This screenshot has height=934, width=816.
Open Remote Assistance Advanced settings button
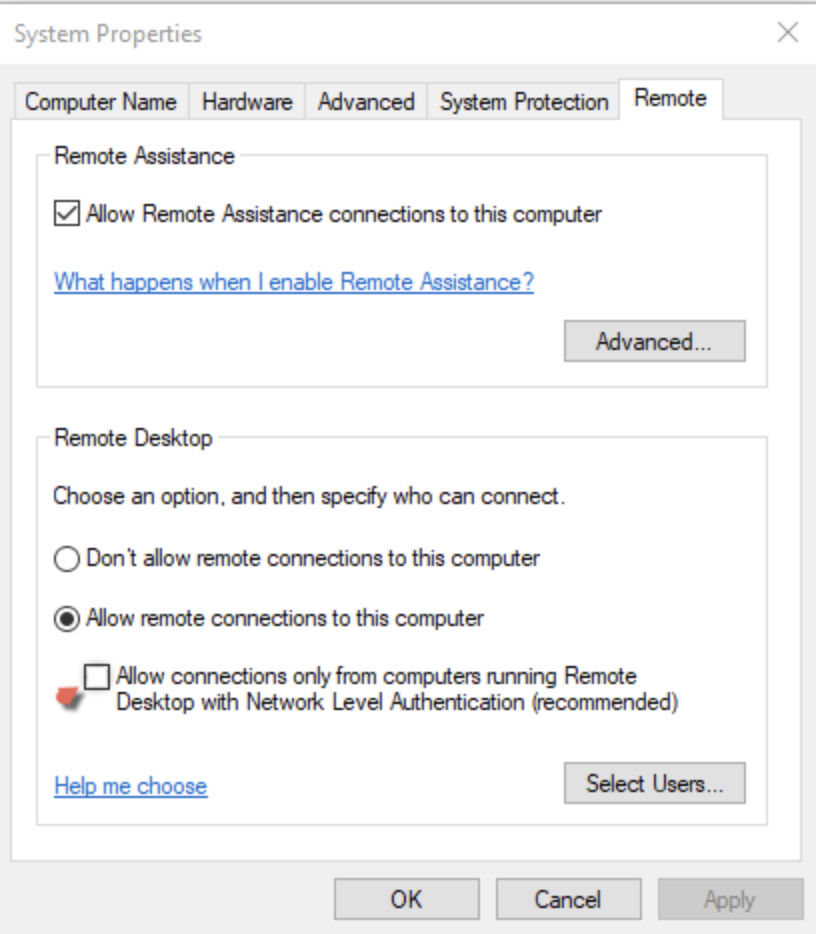click(654, 341)
